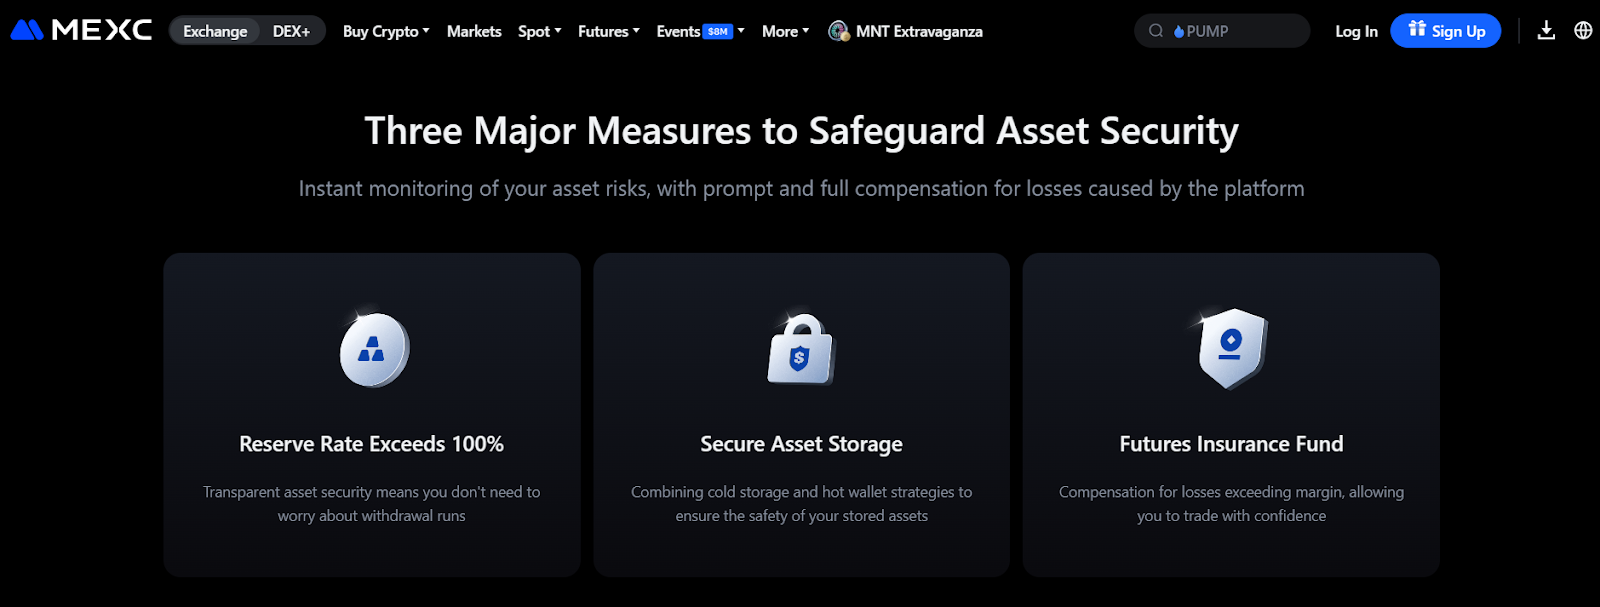Open the Spot dropdown menu
The height and width of the screenshot is (607, 1600).
[540, 31]
